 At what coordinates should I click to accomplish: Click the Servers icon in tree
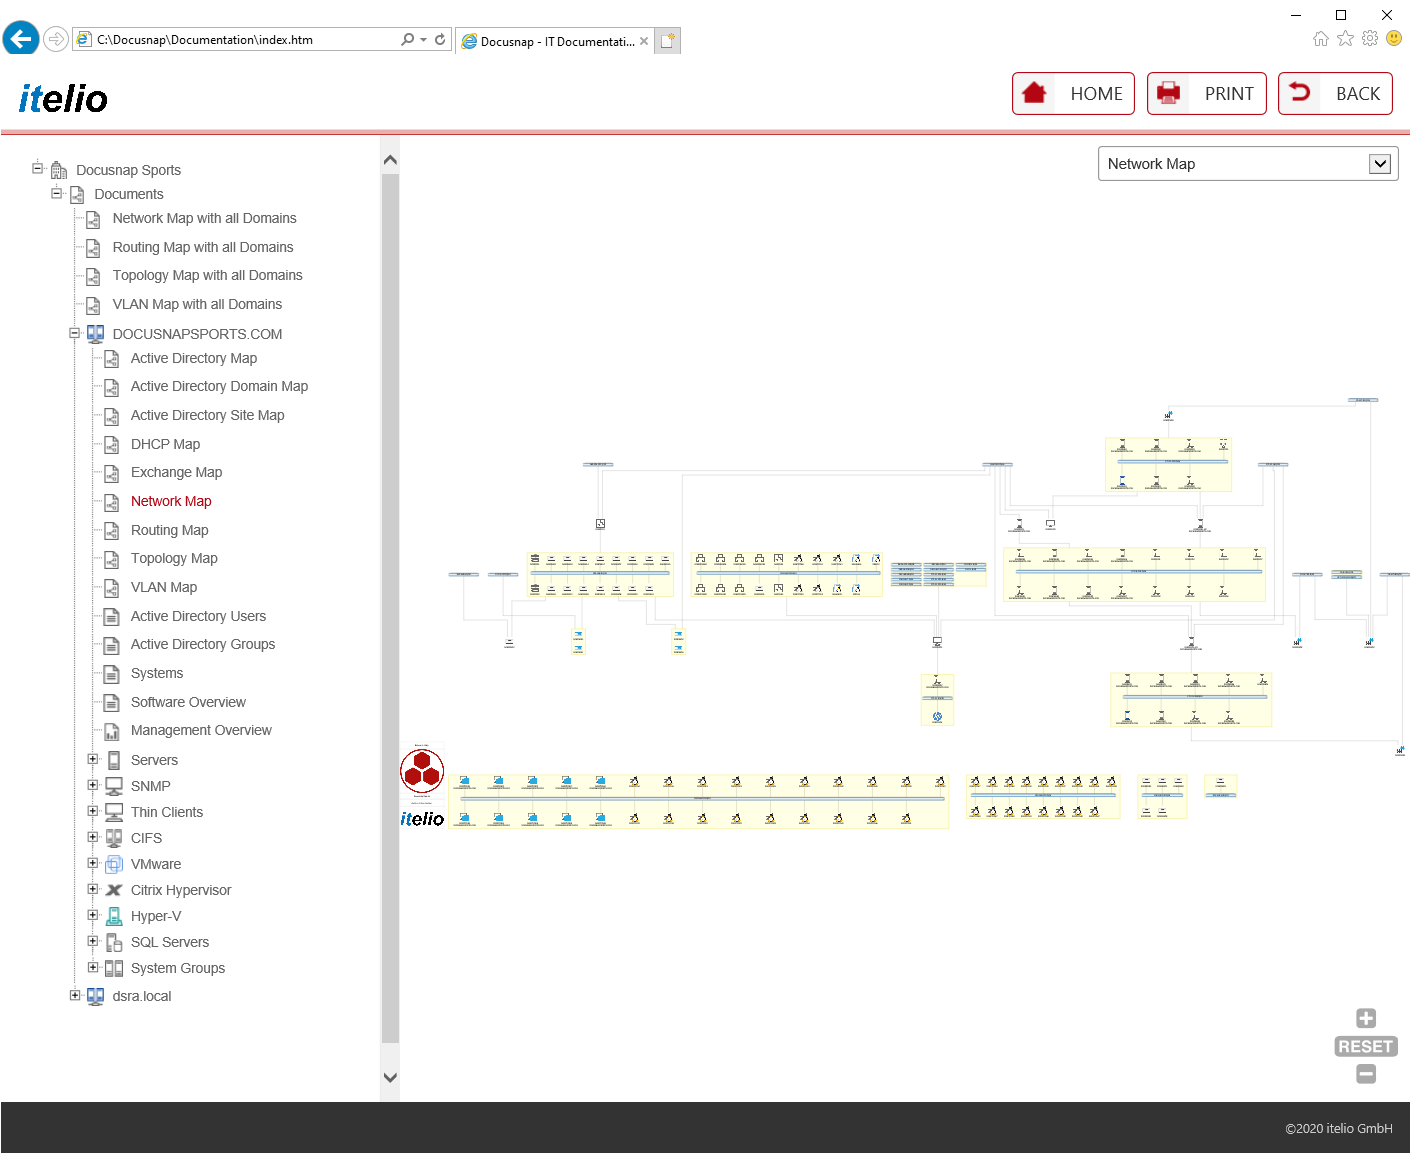click(114, 760)
